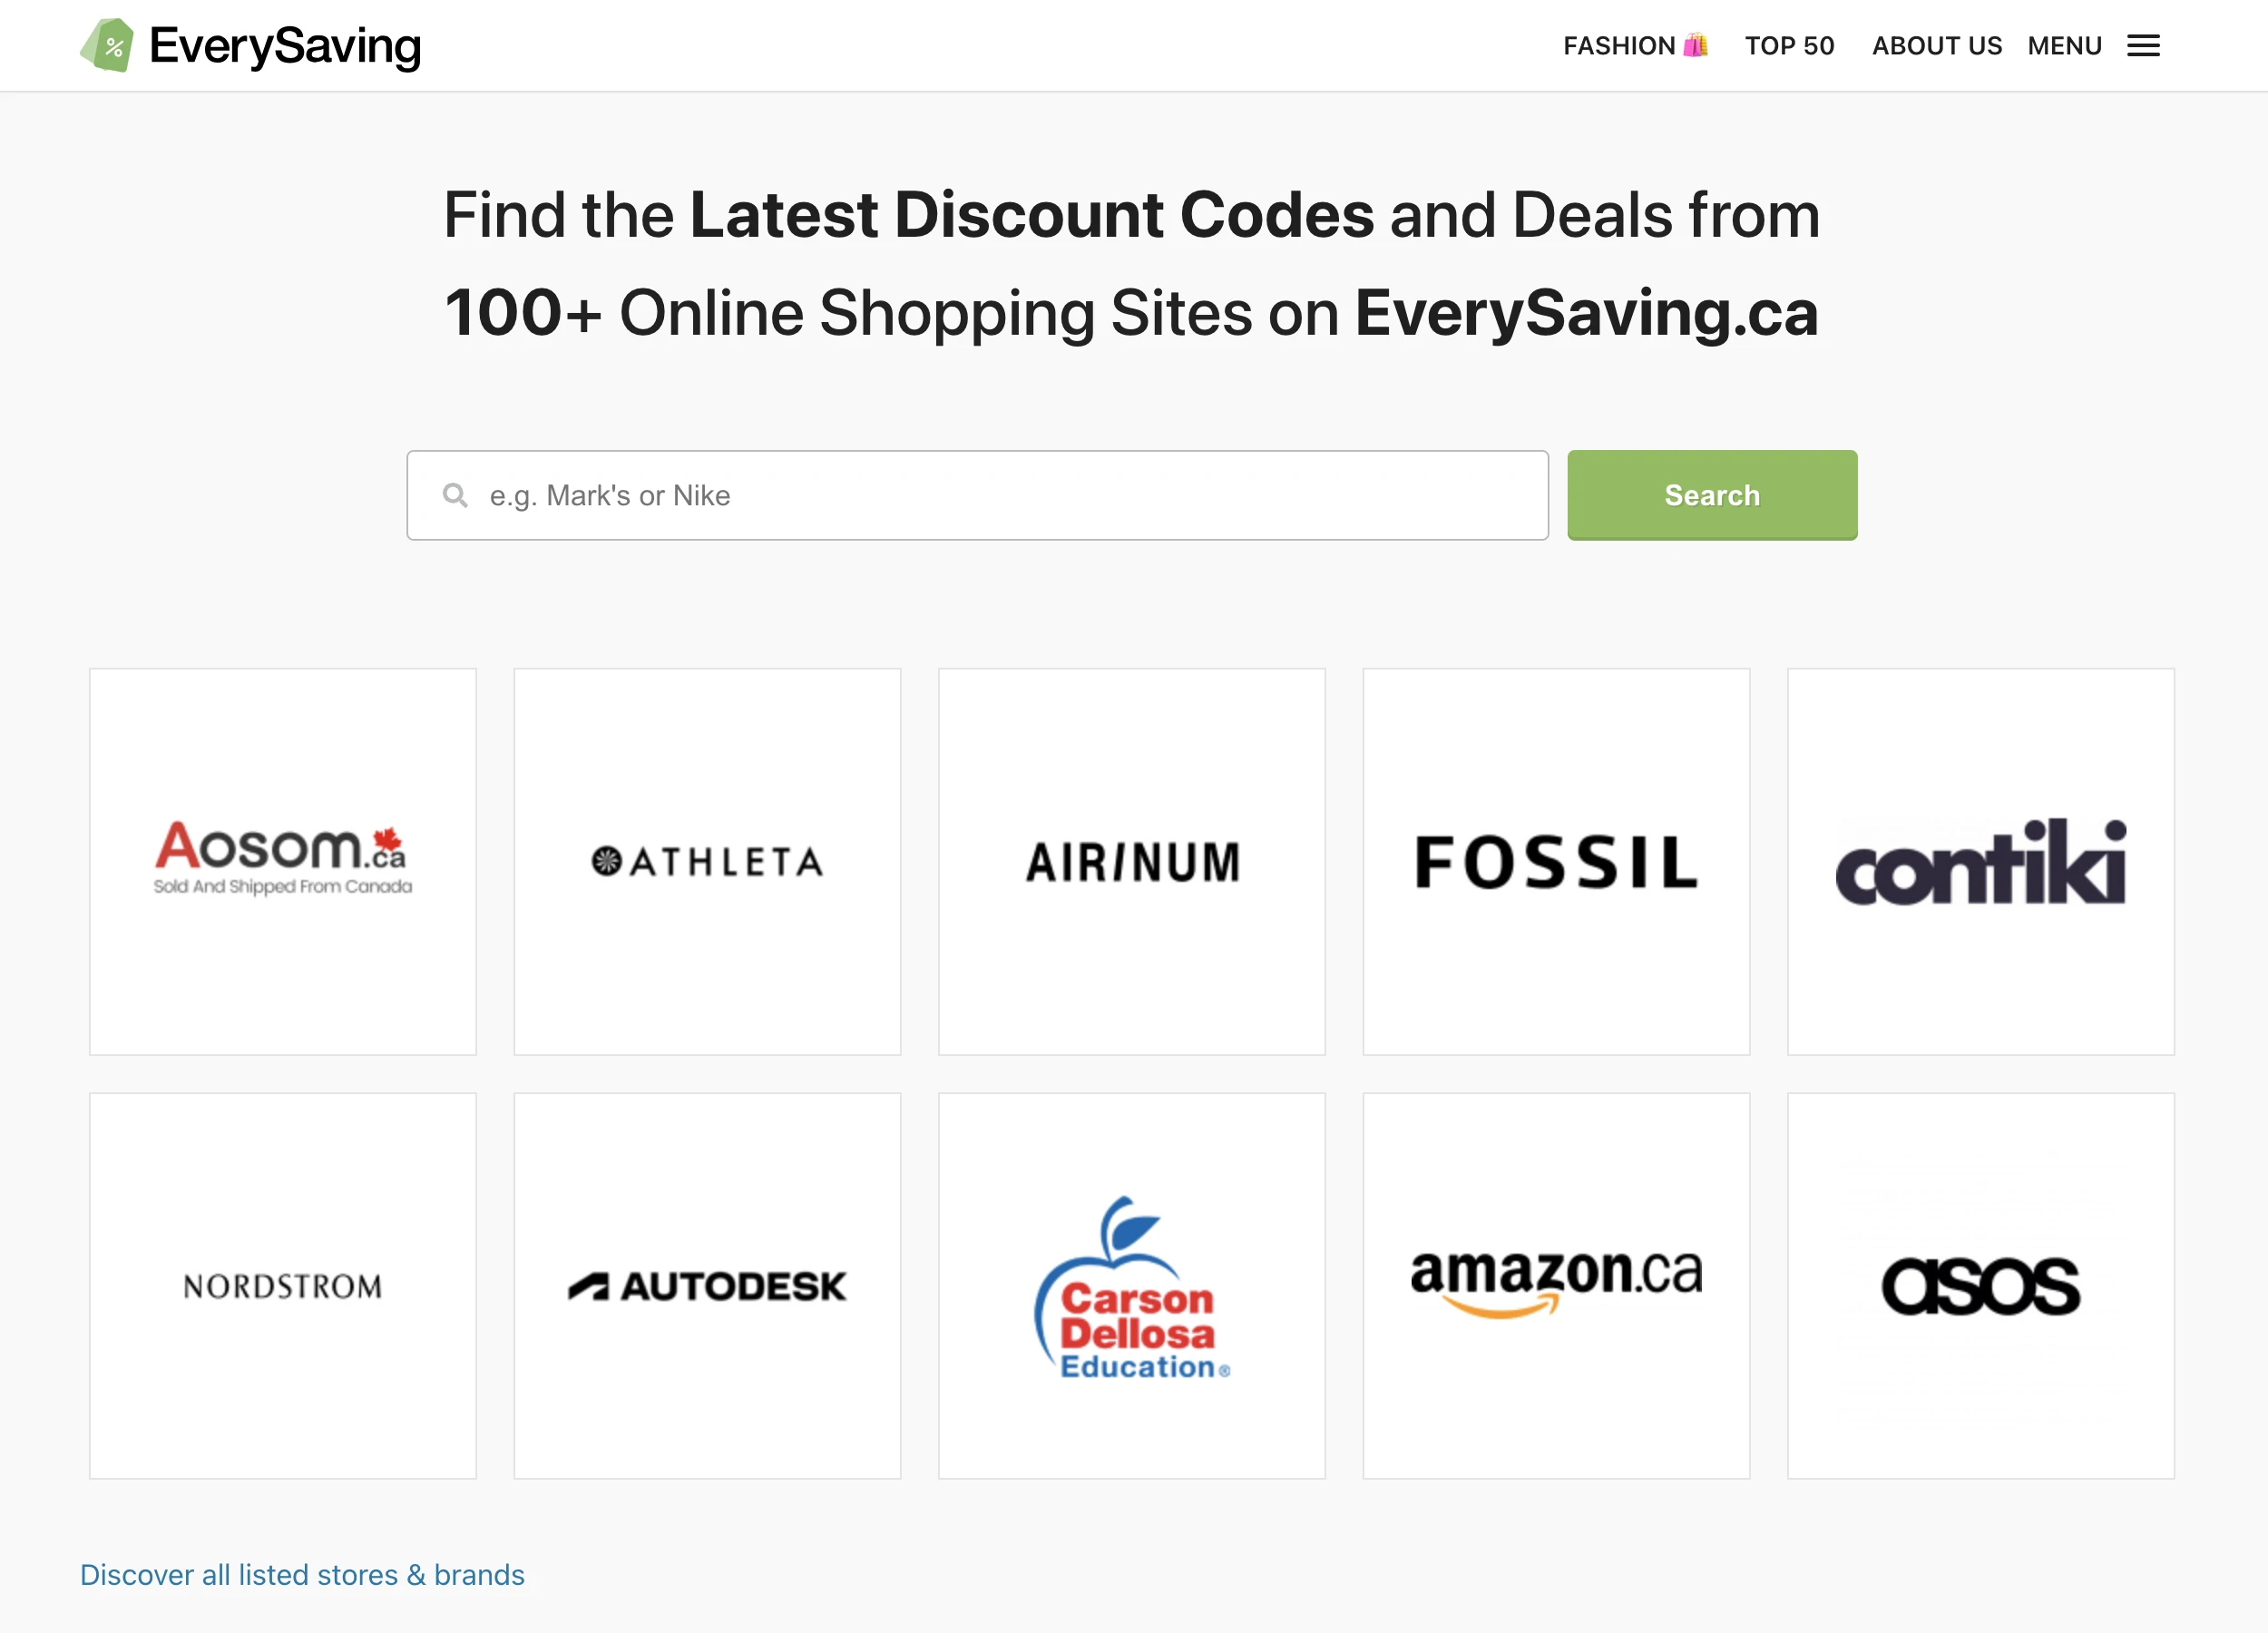The height and width of the screenshot is (1633, 2268).
Task: Select the Autodesk brand logo
Action: pyautogui.click(x=707, y=1287)
